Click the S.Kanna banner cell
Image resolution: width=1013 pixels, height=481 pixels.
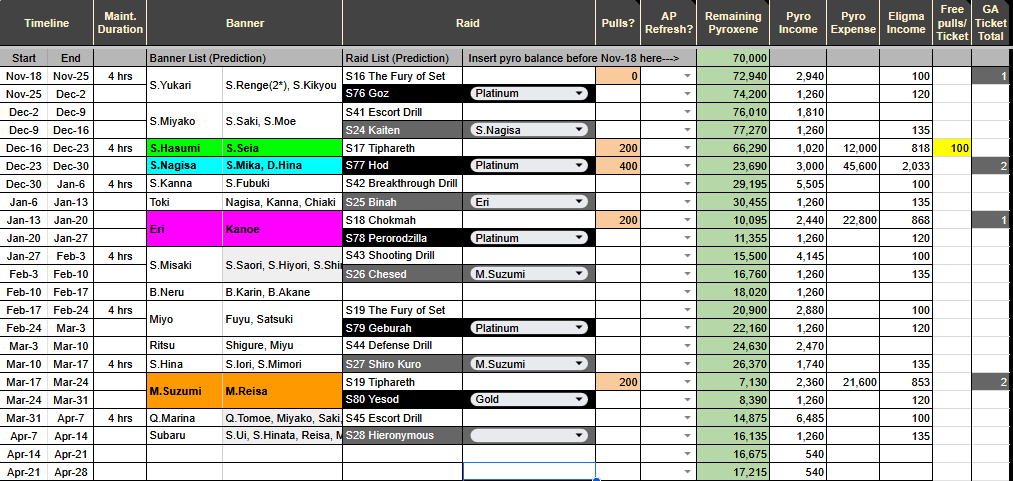(185, 184)
